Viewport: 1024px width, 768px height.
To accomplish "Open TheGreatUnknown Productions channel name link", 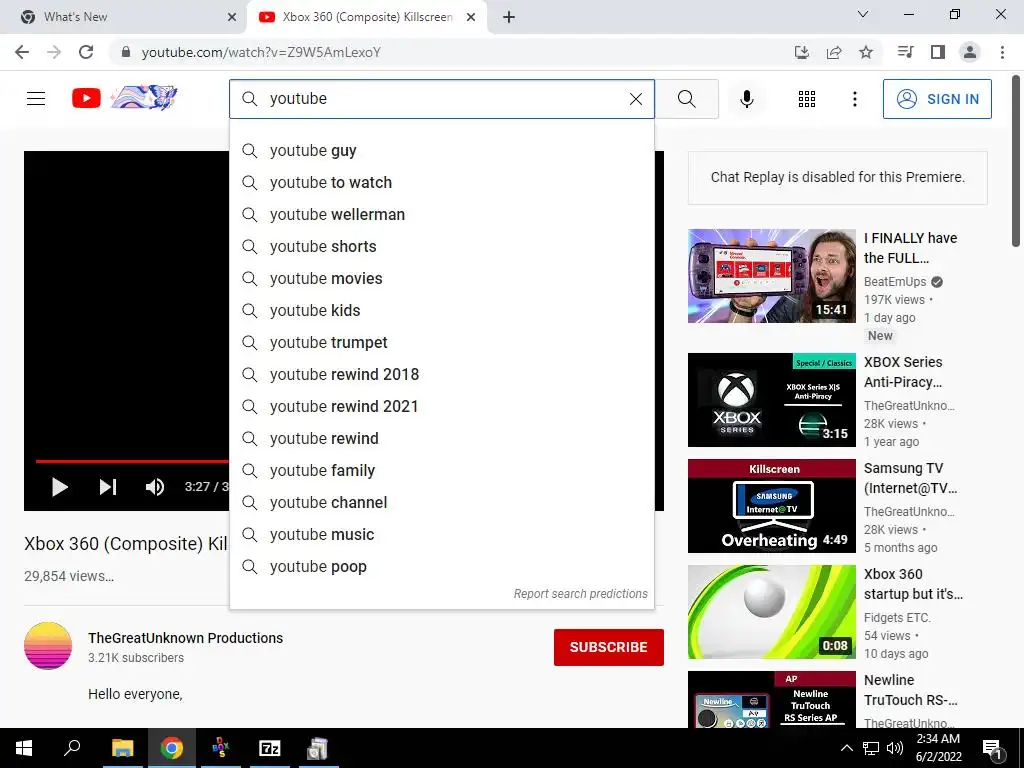I will (185, 638).
